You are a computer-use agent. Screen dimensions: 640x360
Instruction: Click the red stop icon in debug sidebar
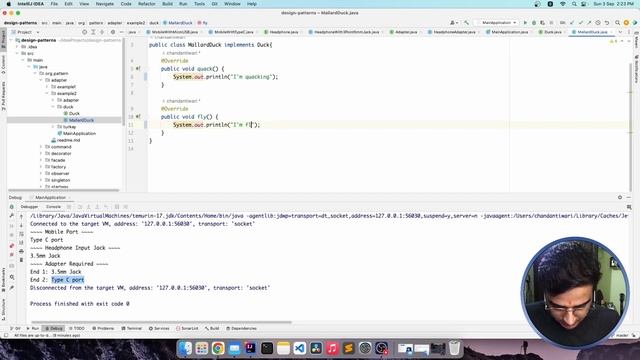click(12, 255)
